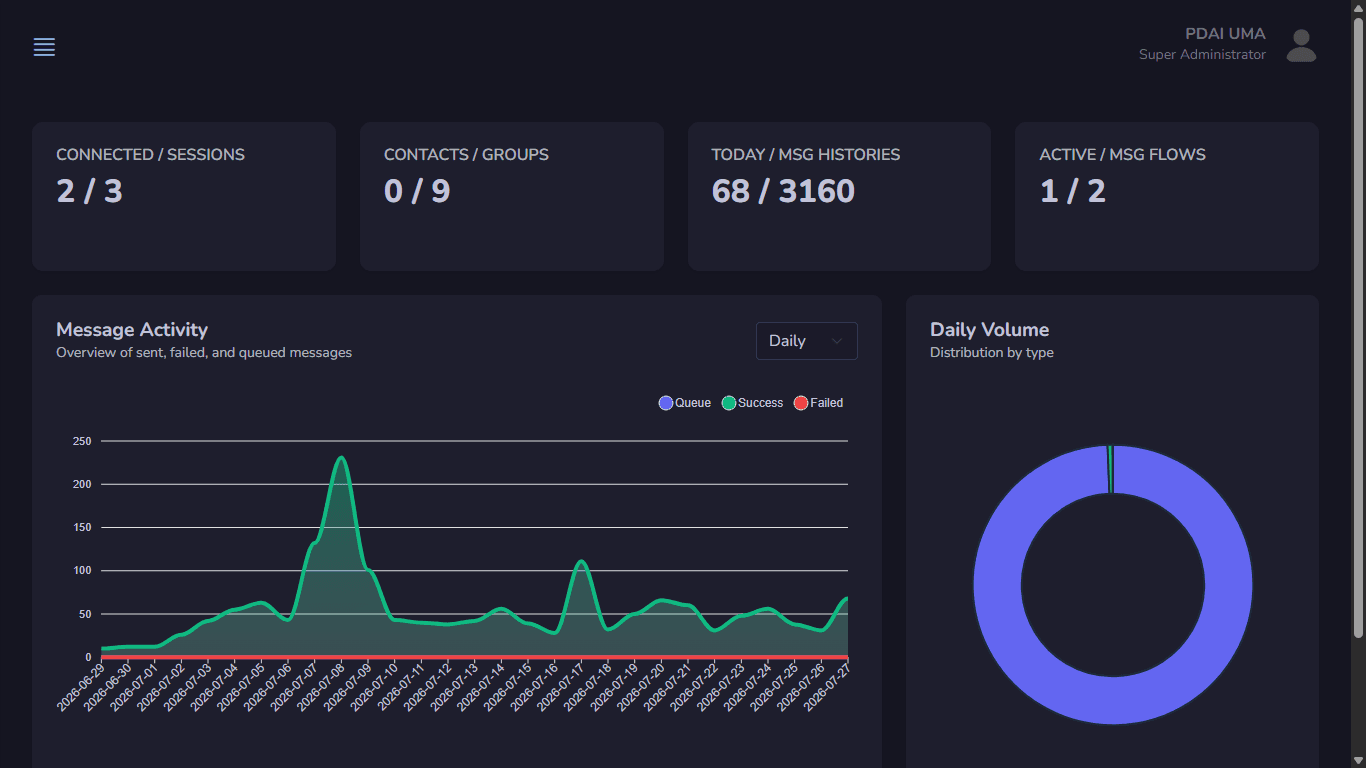
Task: Click the Super Administrator role label
Action: click(x=1202, y=55)
